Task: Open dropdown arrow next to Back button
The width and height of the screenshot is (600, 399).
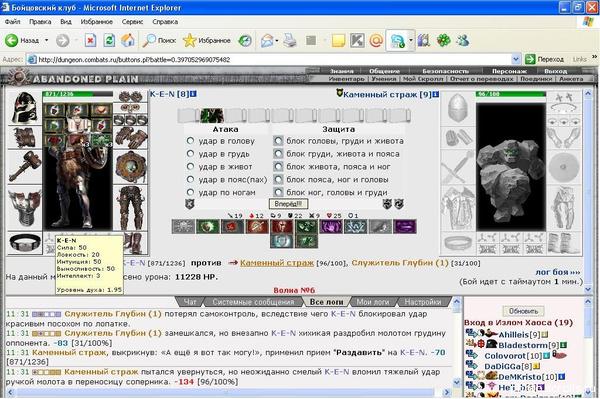Action: (x=47, y=40)
